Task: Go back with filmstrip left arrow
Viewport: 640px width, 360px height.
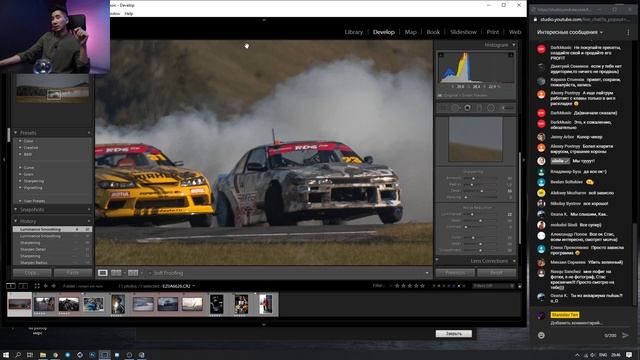Action: tap(45, 286)
